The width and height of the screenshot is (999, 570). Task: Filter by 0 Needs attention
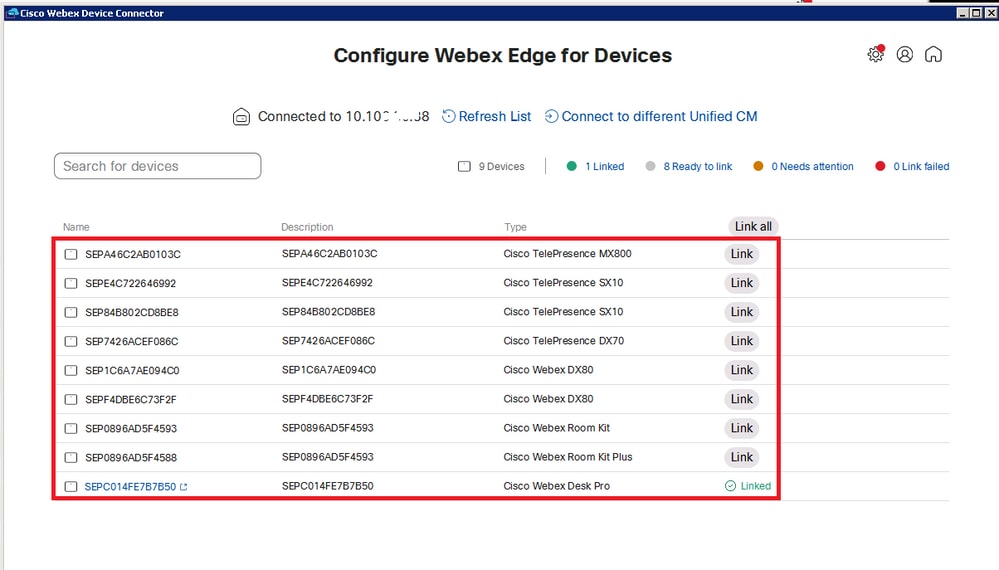812,166
